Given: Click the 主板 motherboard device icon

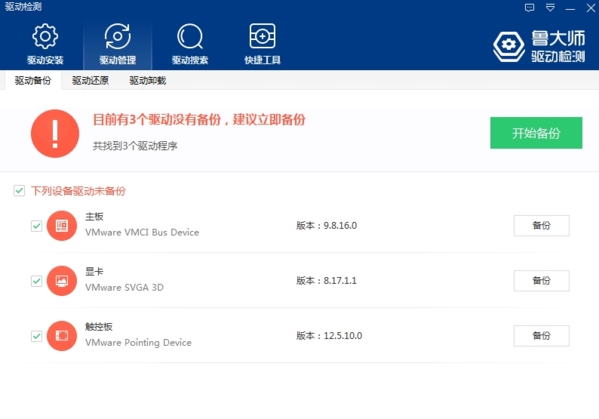Looking at the screenshot, I should (x=62, y=226).
